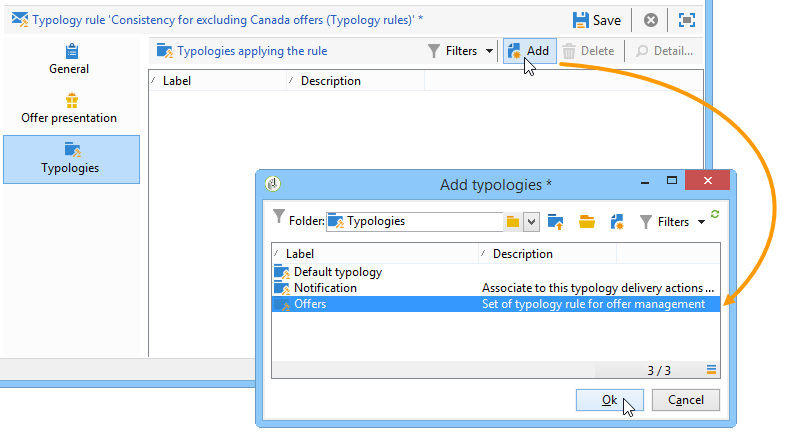Image resolution: width=812 pixels, height=436 pixels.
Task: Select the Notification typology row
Action: pyautogui.click(x=496, y=288)
